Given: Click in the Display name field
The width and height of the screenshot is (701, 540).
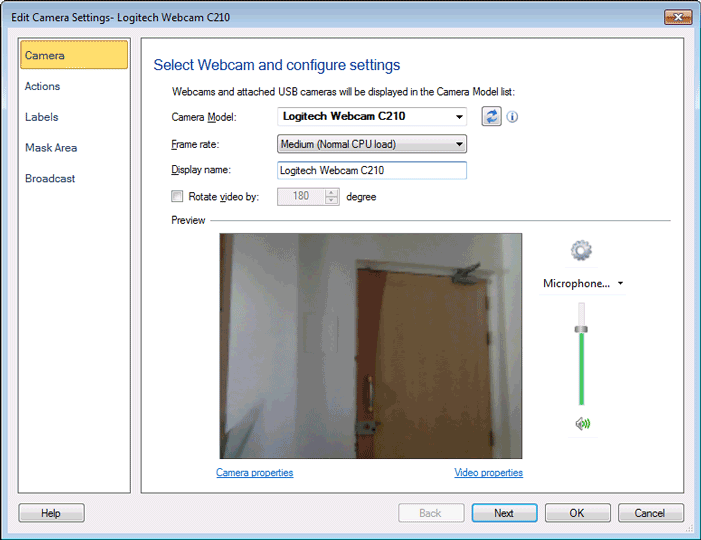Looking at the screenshot, I should click(372, 170).
